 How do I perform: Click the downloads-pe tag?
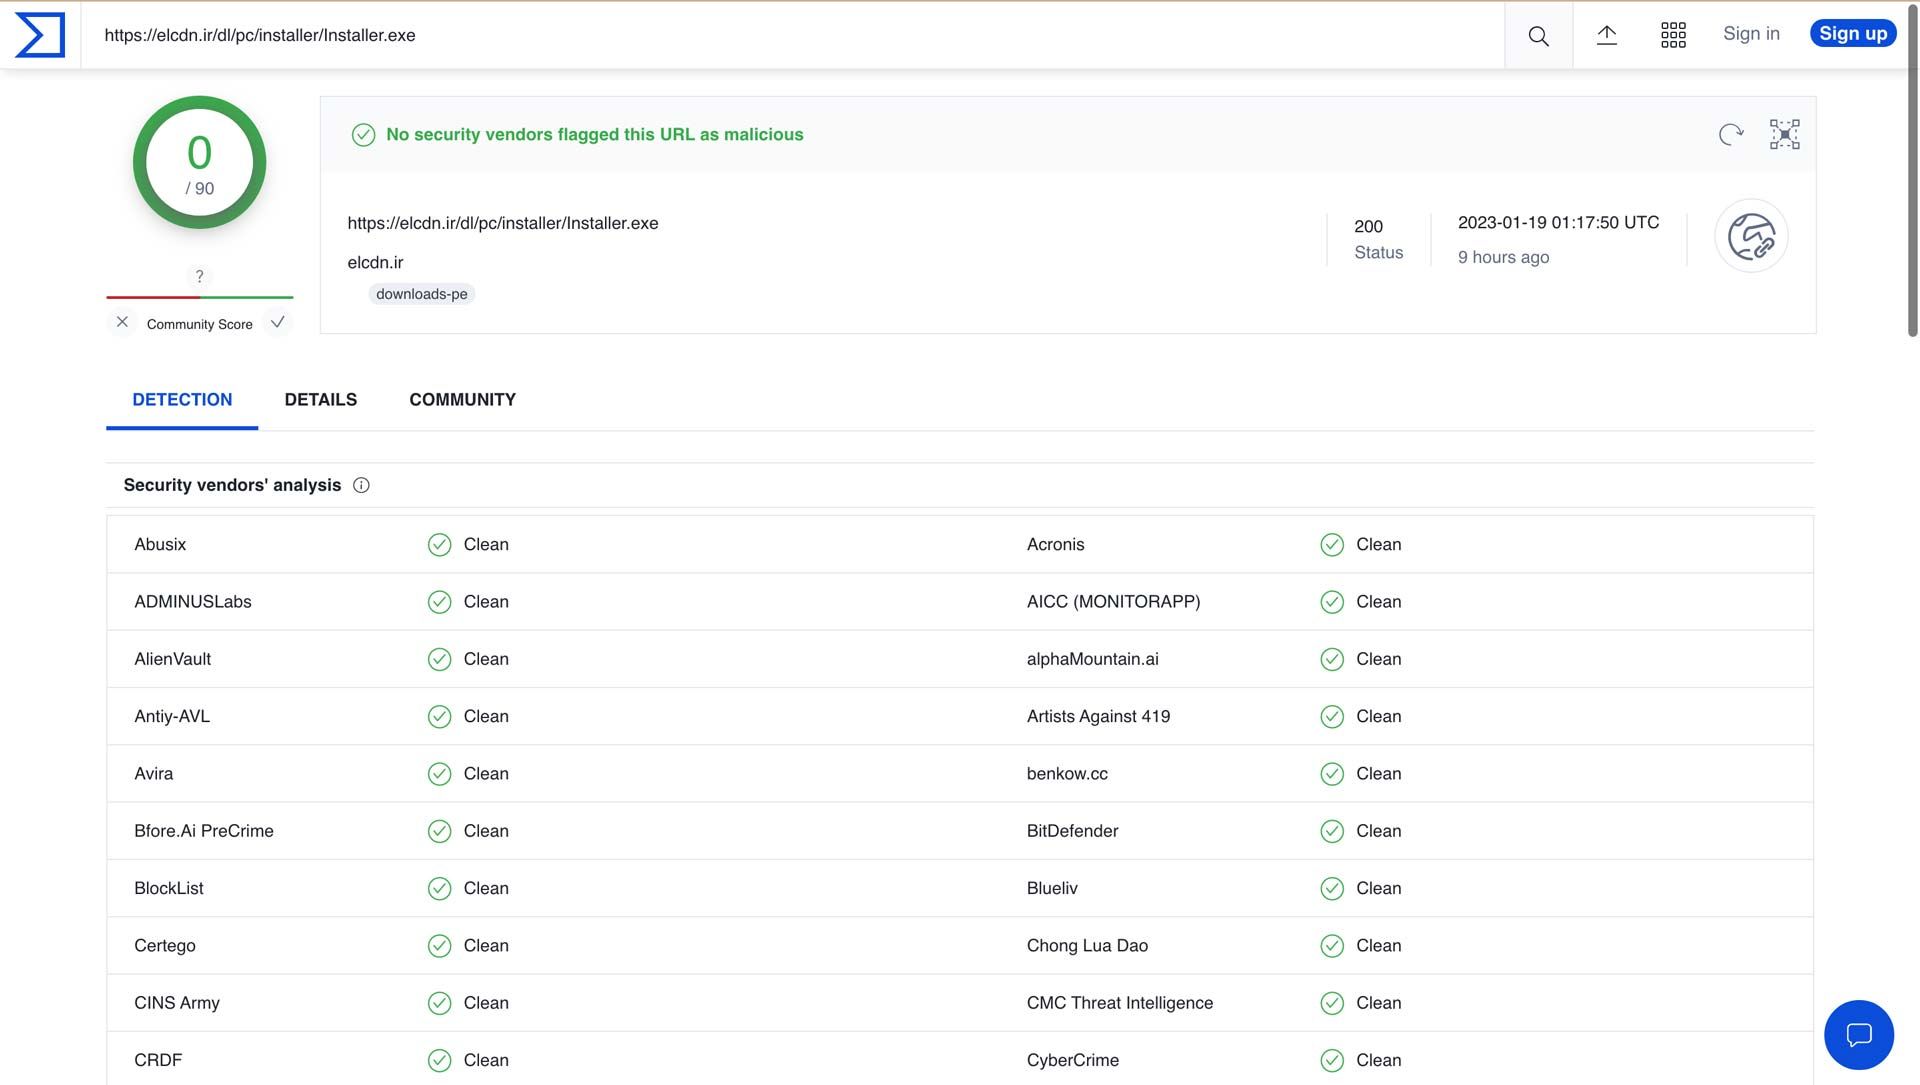(422, 294)
